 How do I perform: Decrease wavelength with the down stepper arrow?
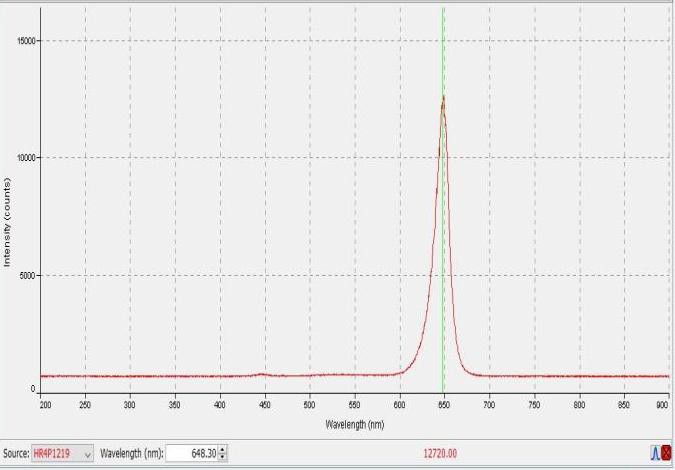pyautogui.click(x=222, y=457)
